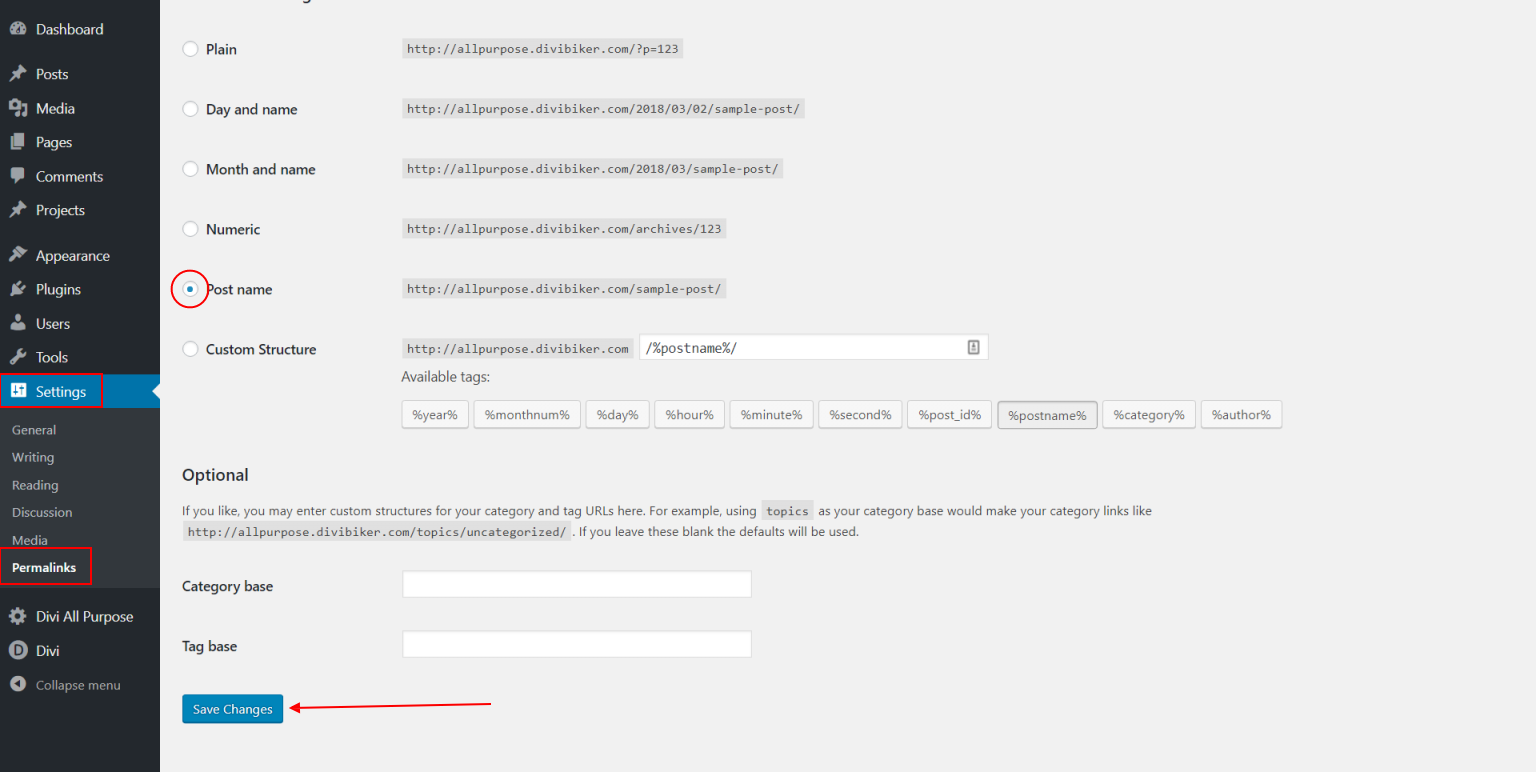1536x772 pixels.
Task: Click the Month and name example URL
Action: click(592, 169)
